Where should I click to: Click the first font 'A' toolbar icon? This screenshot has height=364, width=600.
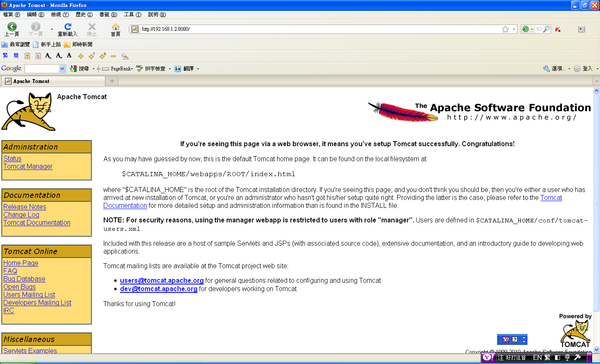point(48,56)
